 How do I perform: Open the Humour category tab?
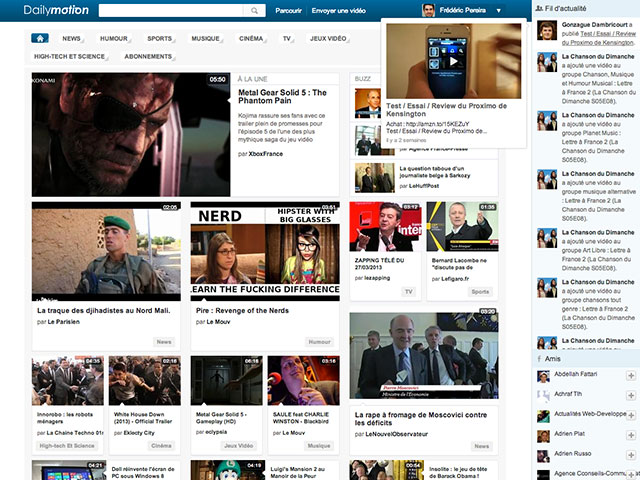[x=114, y=38]
